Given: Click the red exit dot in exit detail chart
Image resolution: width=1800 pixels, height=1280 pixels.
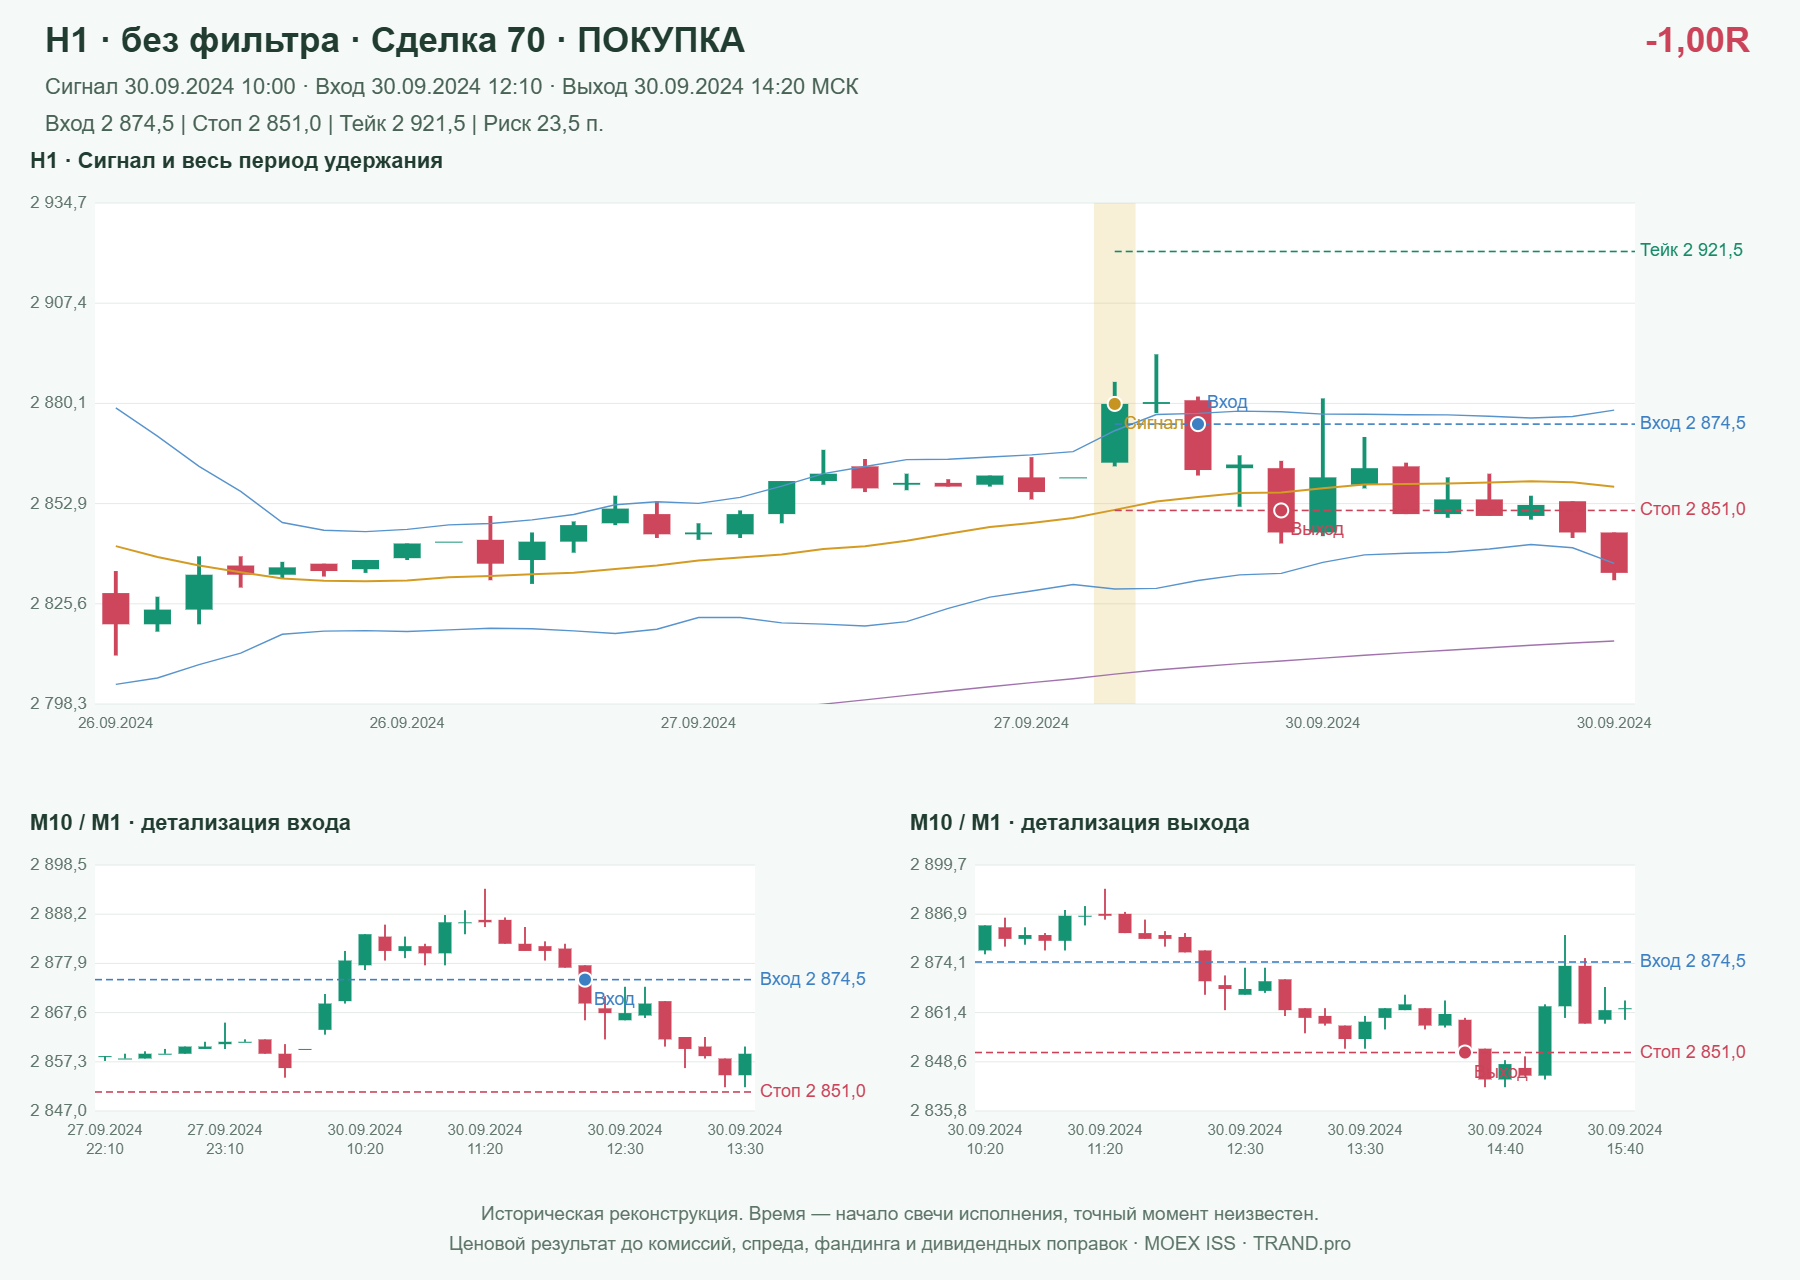Looking at the screenshot, I should coord(1465,1052).
